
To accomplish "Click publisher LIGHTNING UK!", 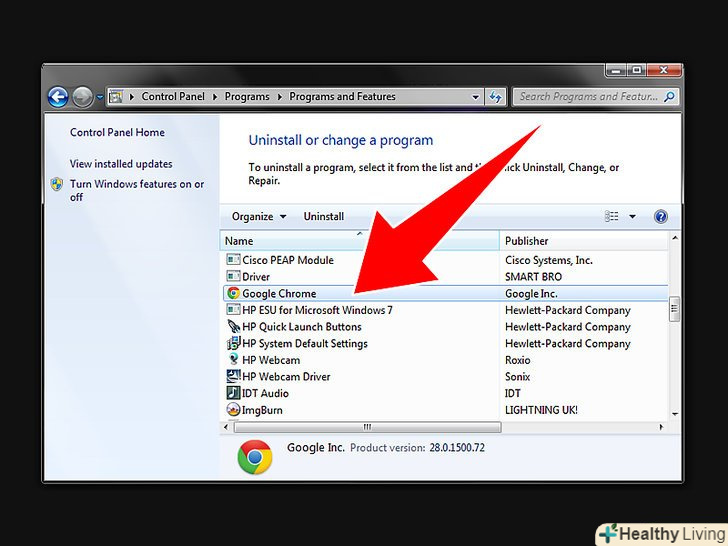I will (541, 410).
